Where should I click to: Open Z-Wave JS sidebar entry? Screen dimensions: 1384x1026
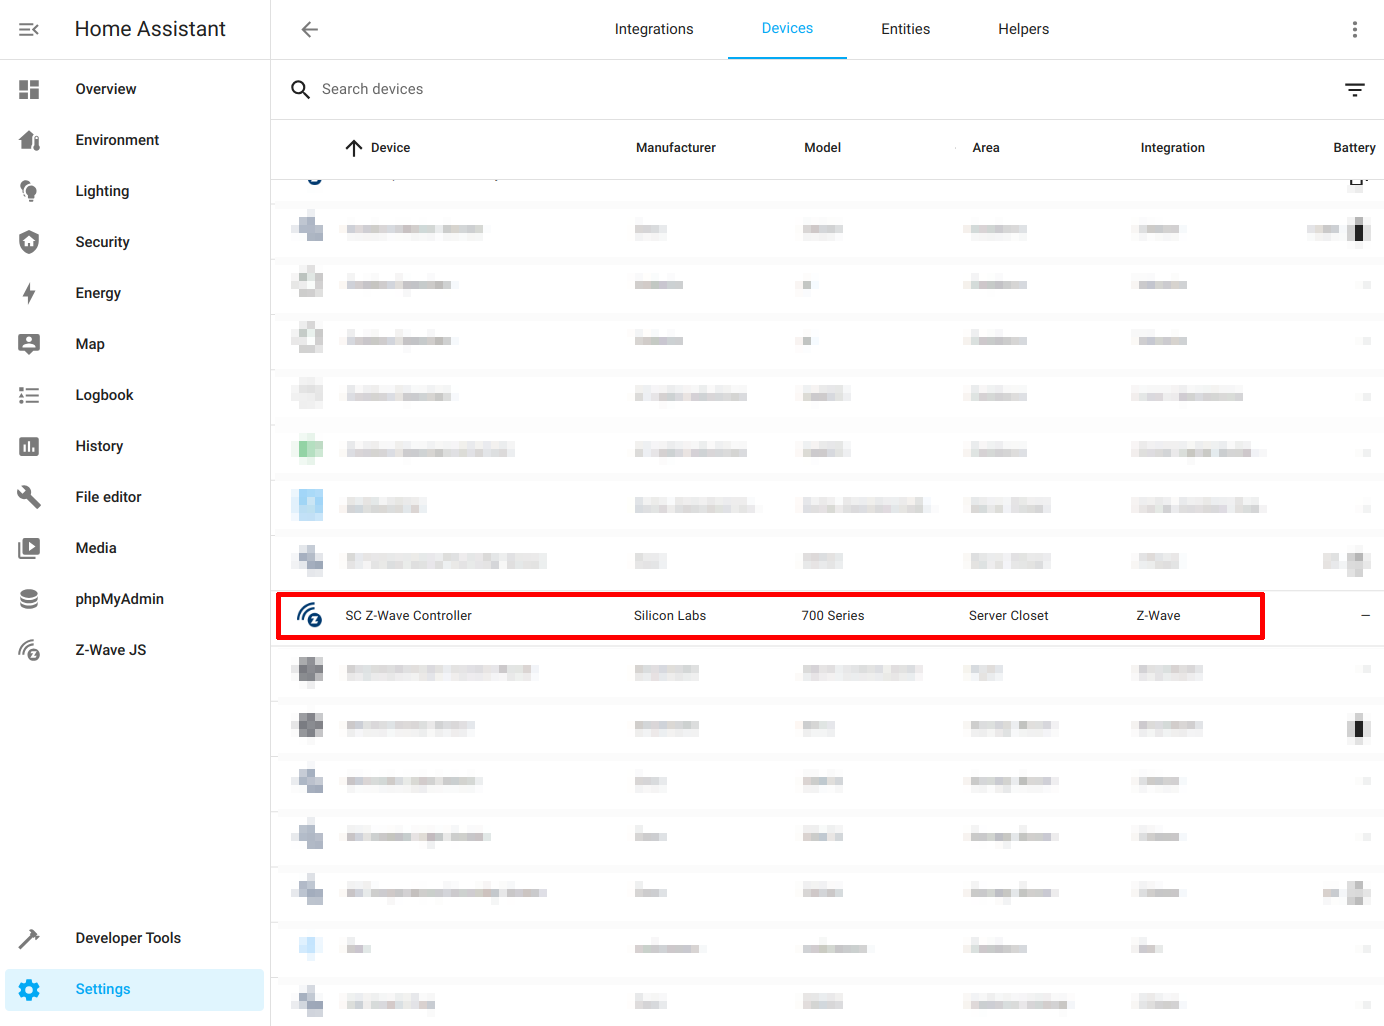135,650
